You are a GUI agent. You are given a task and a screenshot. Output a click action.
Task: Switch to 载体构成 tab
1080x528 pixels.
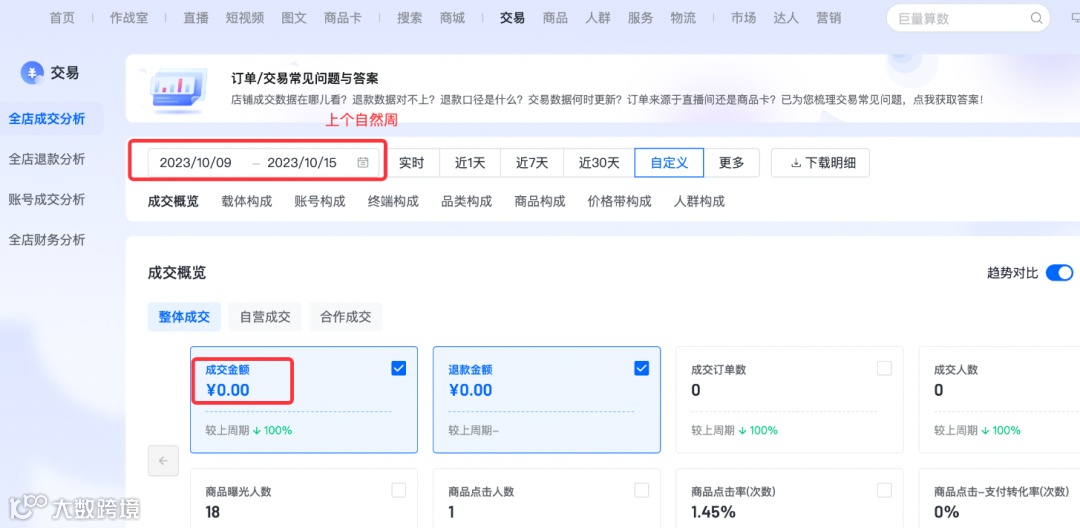tap(247, 202)
